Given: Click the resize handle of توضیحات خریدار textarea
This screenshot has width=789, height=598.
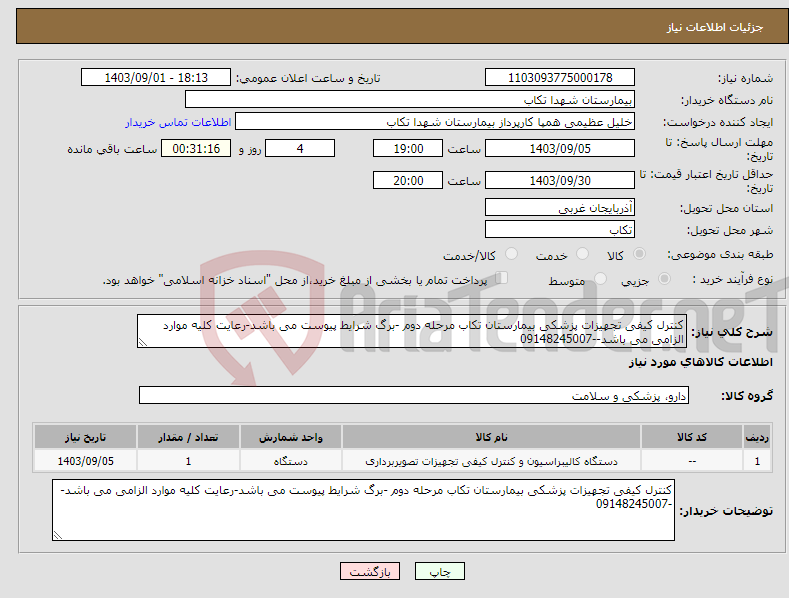Looking at the screenshot, I should pyautogui.click(x=58, y=535).
